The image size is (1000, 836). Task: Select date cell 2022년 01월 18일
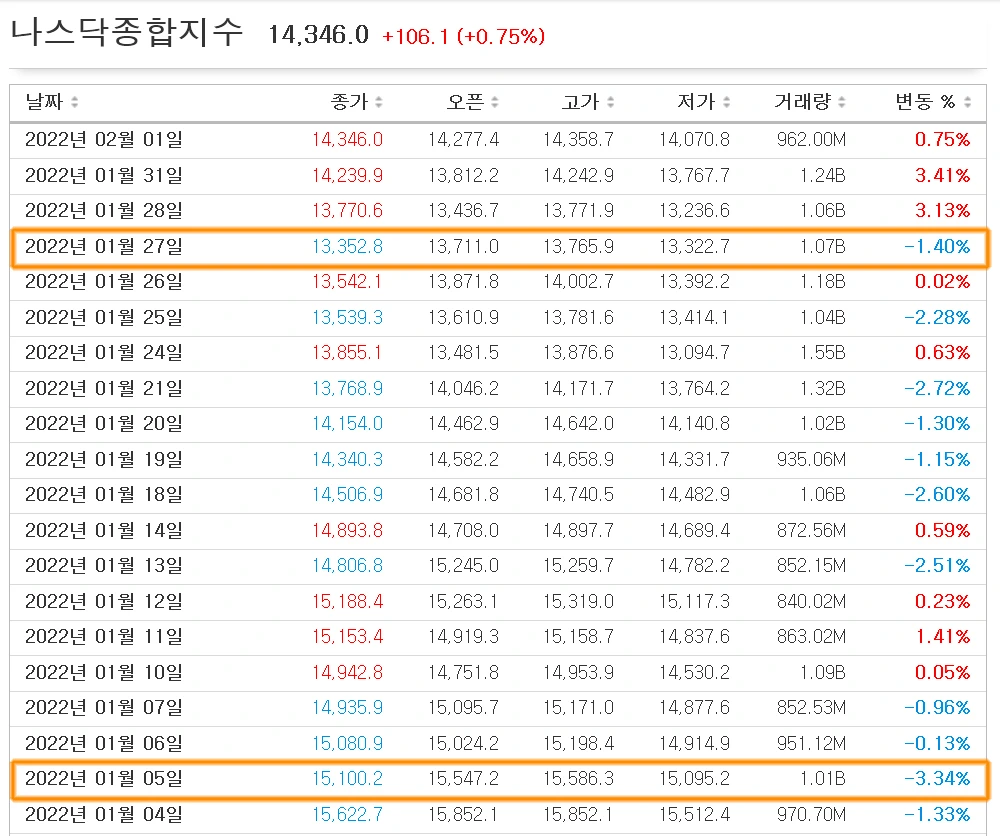point(104,494)
